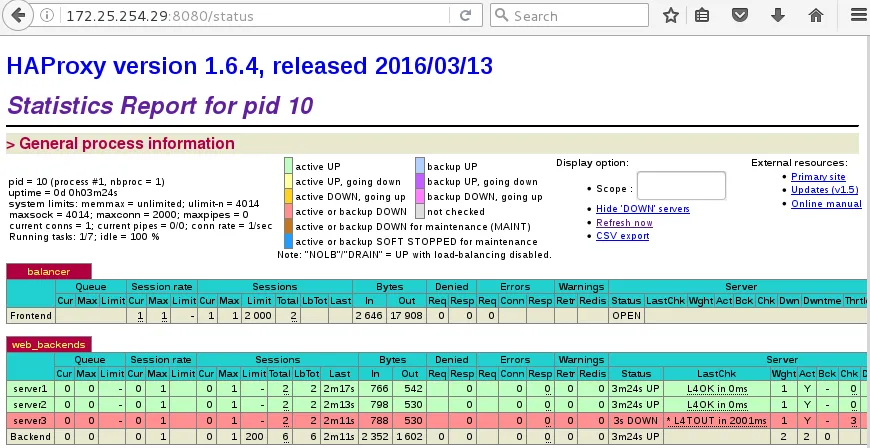
Task: Click the Pocket icon in toolbar
Action: pyautogui.click(x=740, y=16)
